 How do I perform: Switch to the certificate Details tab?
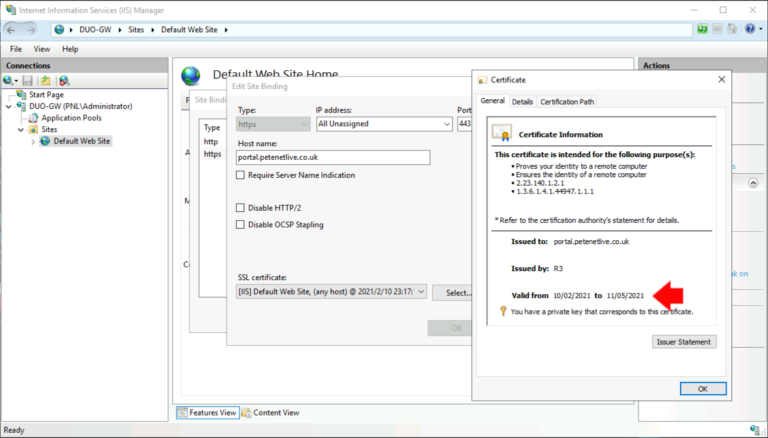522,102
